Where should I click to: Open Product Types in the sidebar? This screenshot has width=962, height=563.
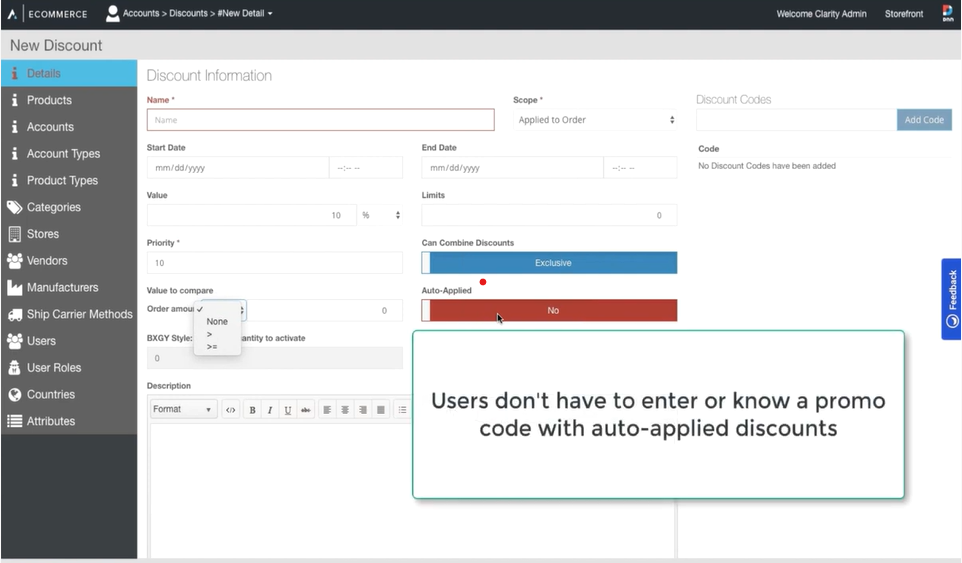(69, 180)
